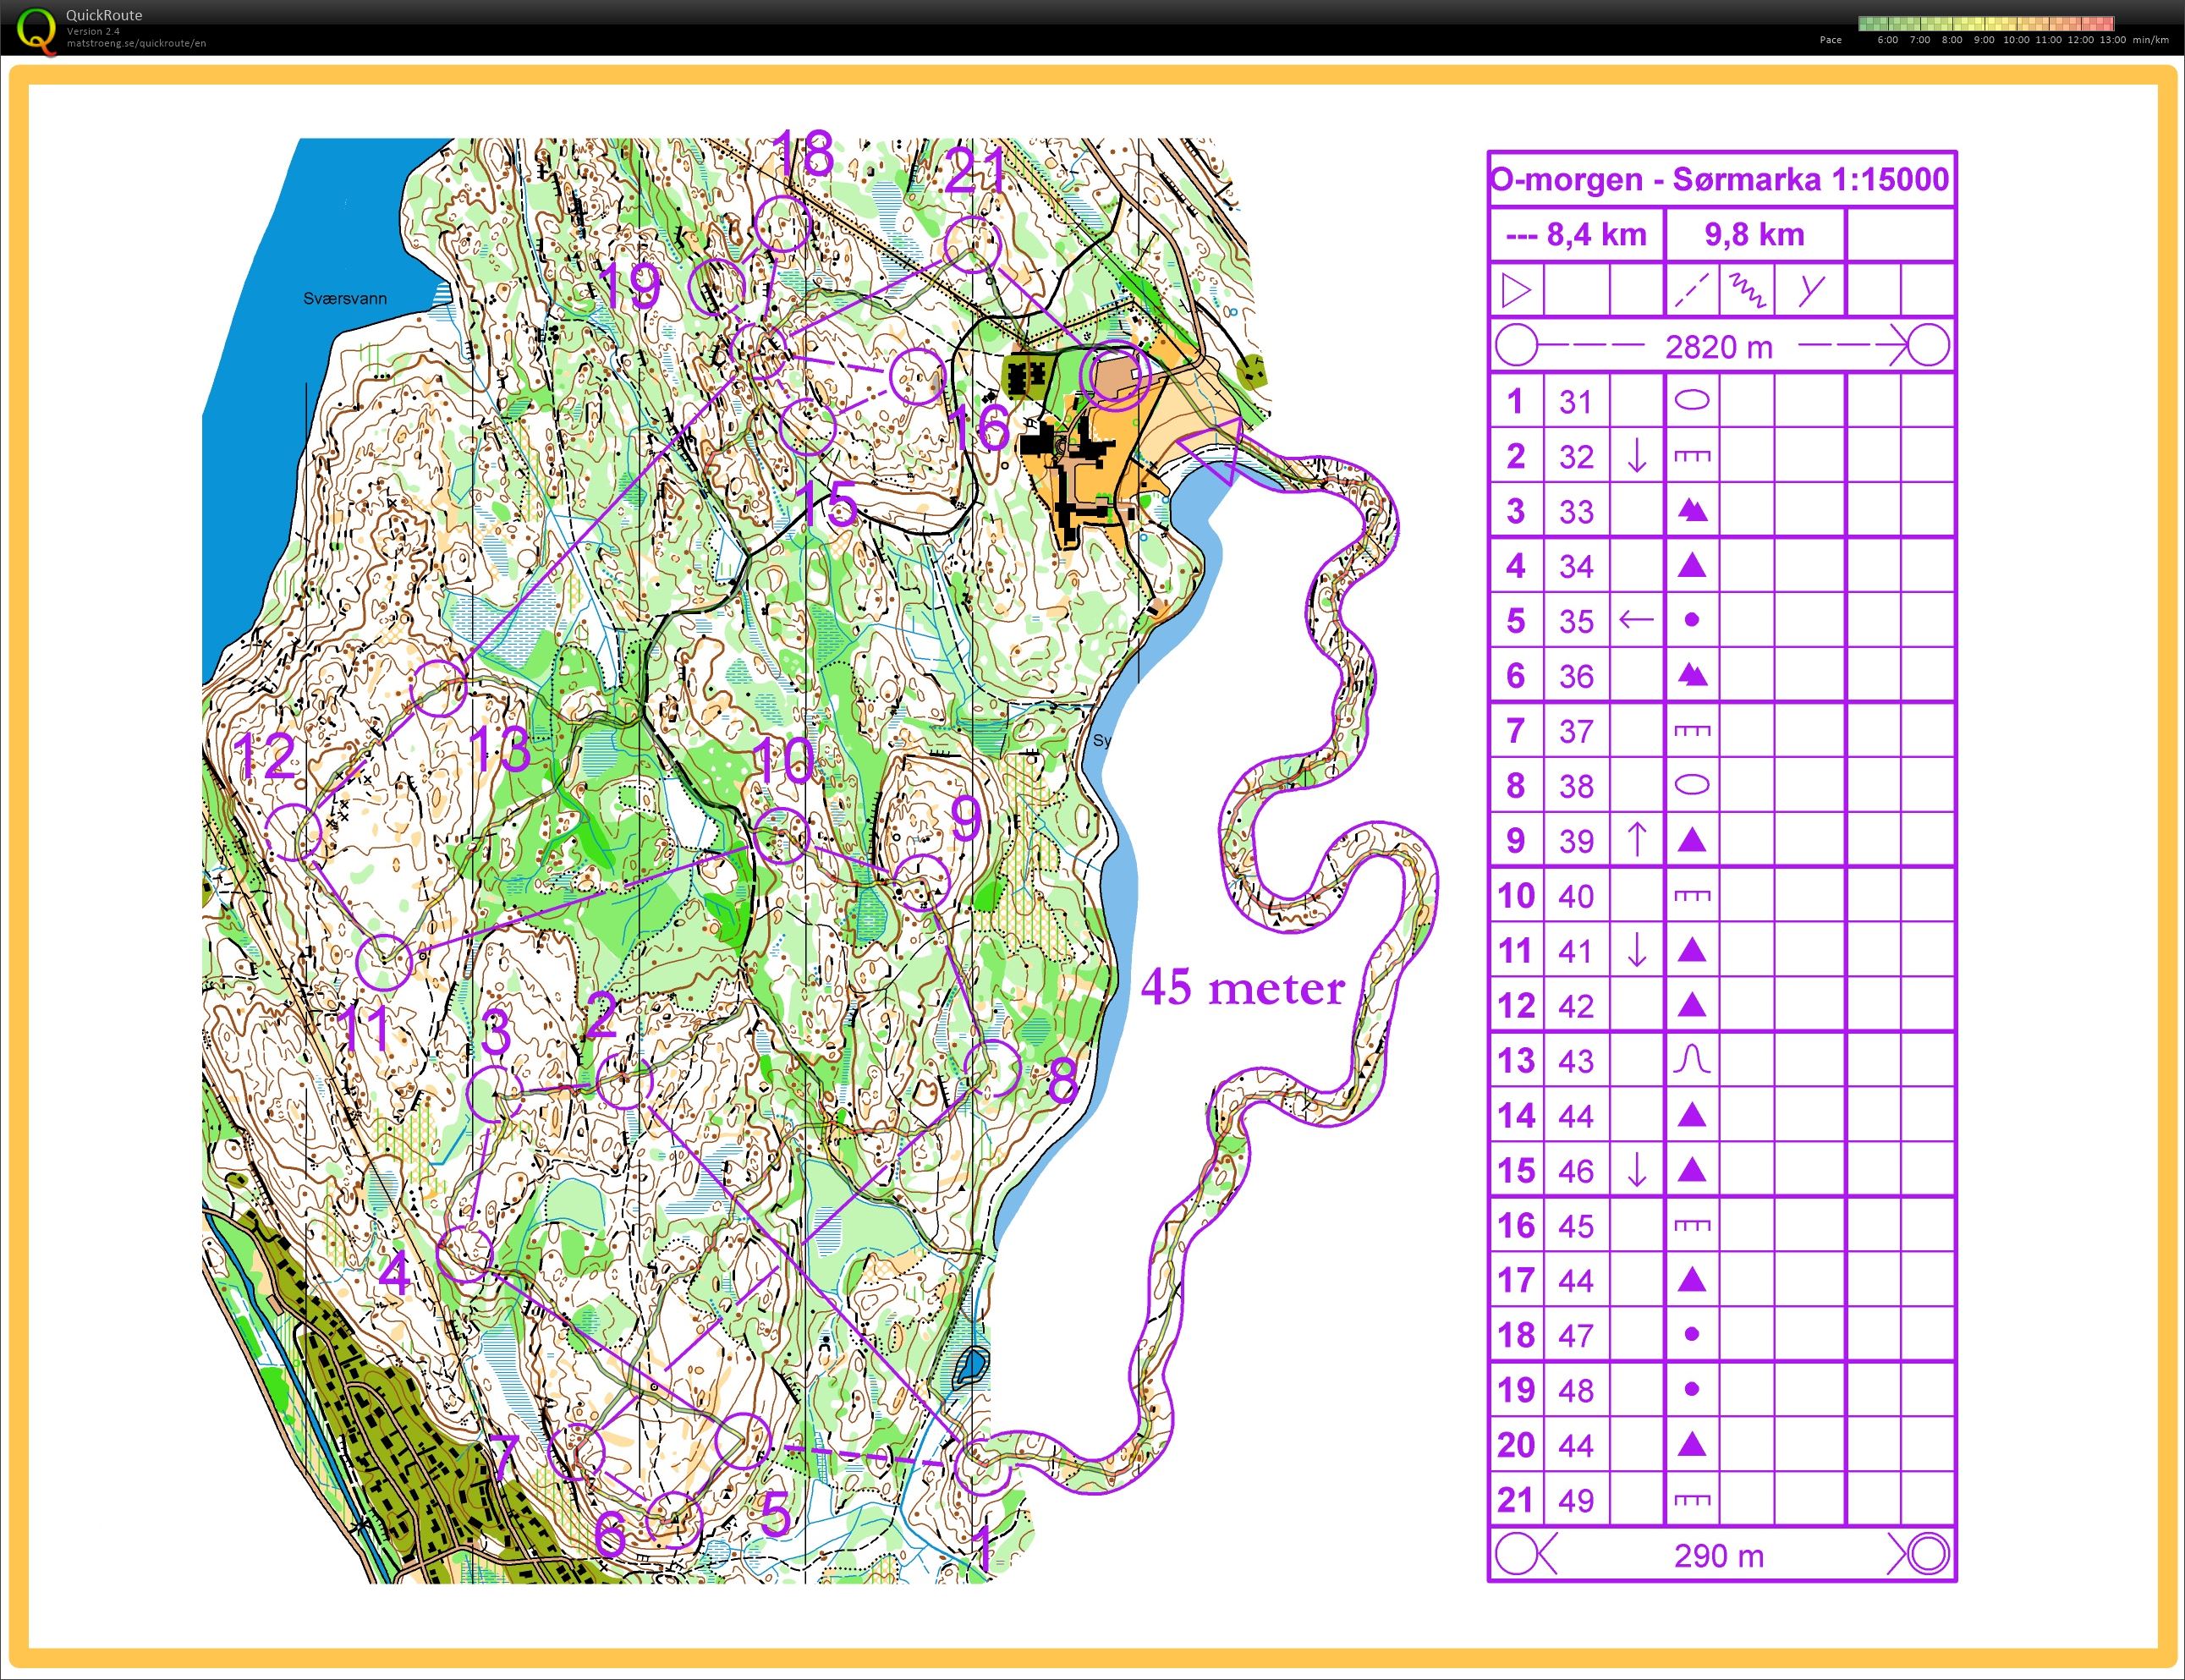Viewport: 2185px width, 1680px height.
Task: Click the pace color gradient scale
Action: 1985,24
